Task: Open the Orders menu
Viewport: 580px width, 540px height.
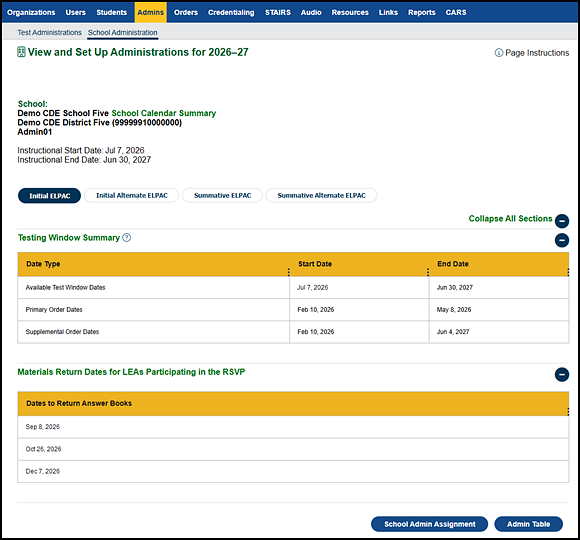Action: [x=186, y=13]
